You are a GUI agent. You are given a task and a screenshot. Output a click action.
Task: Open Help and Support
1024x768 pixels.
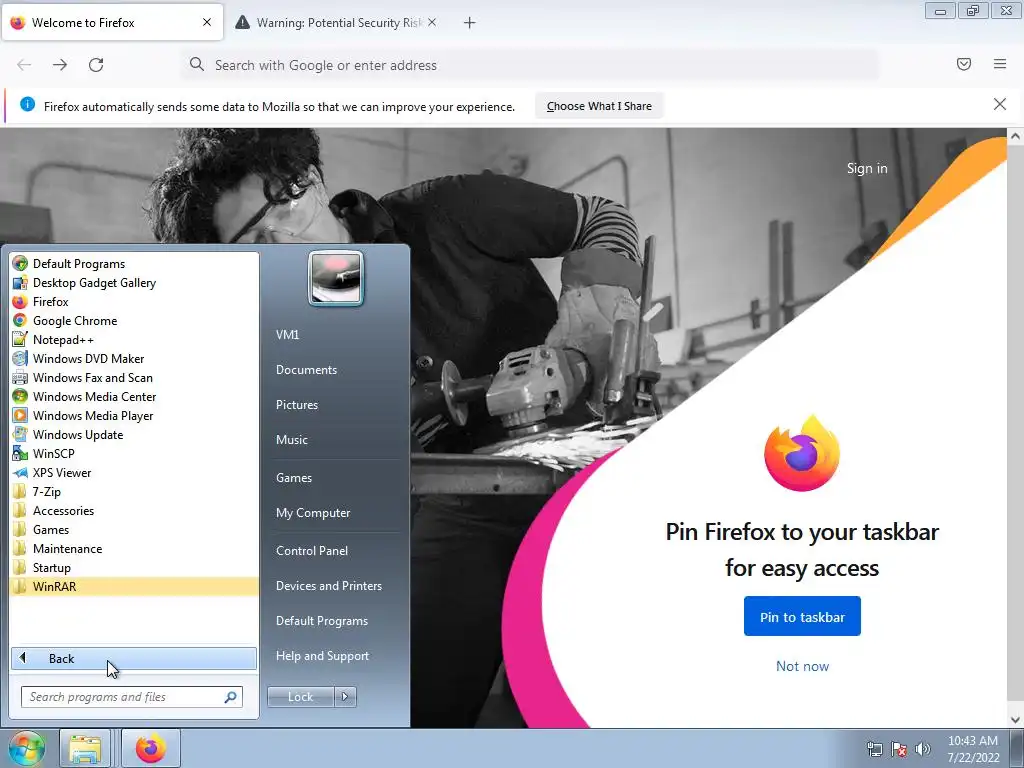click(x=323, y=656)
